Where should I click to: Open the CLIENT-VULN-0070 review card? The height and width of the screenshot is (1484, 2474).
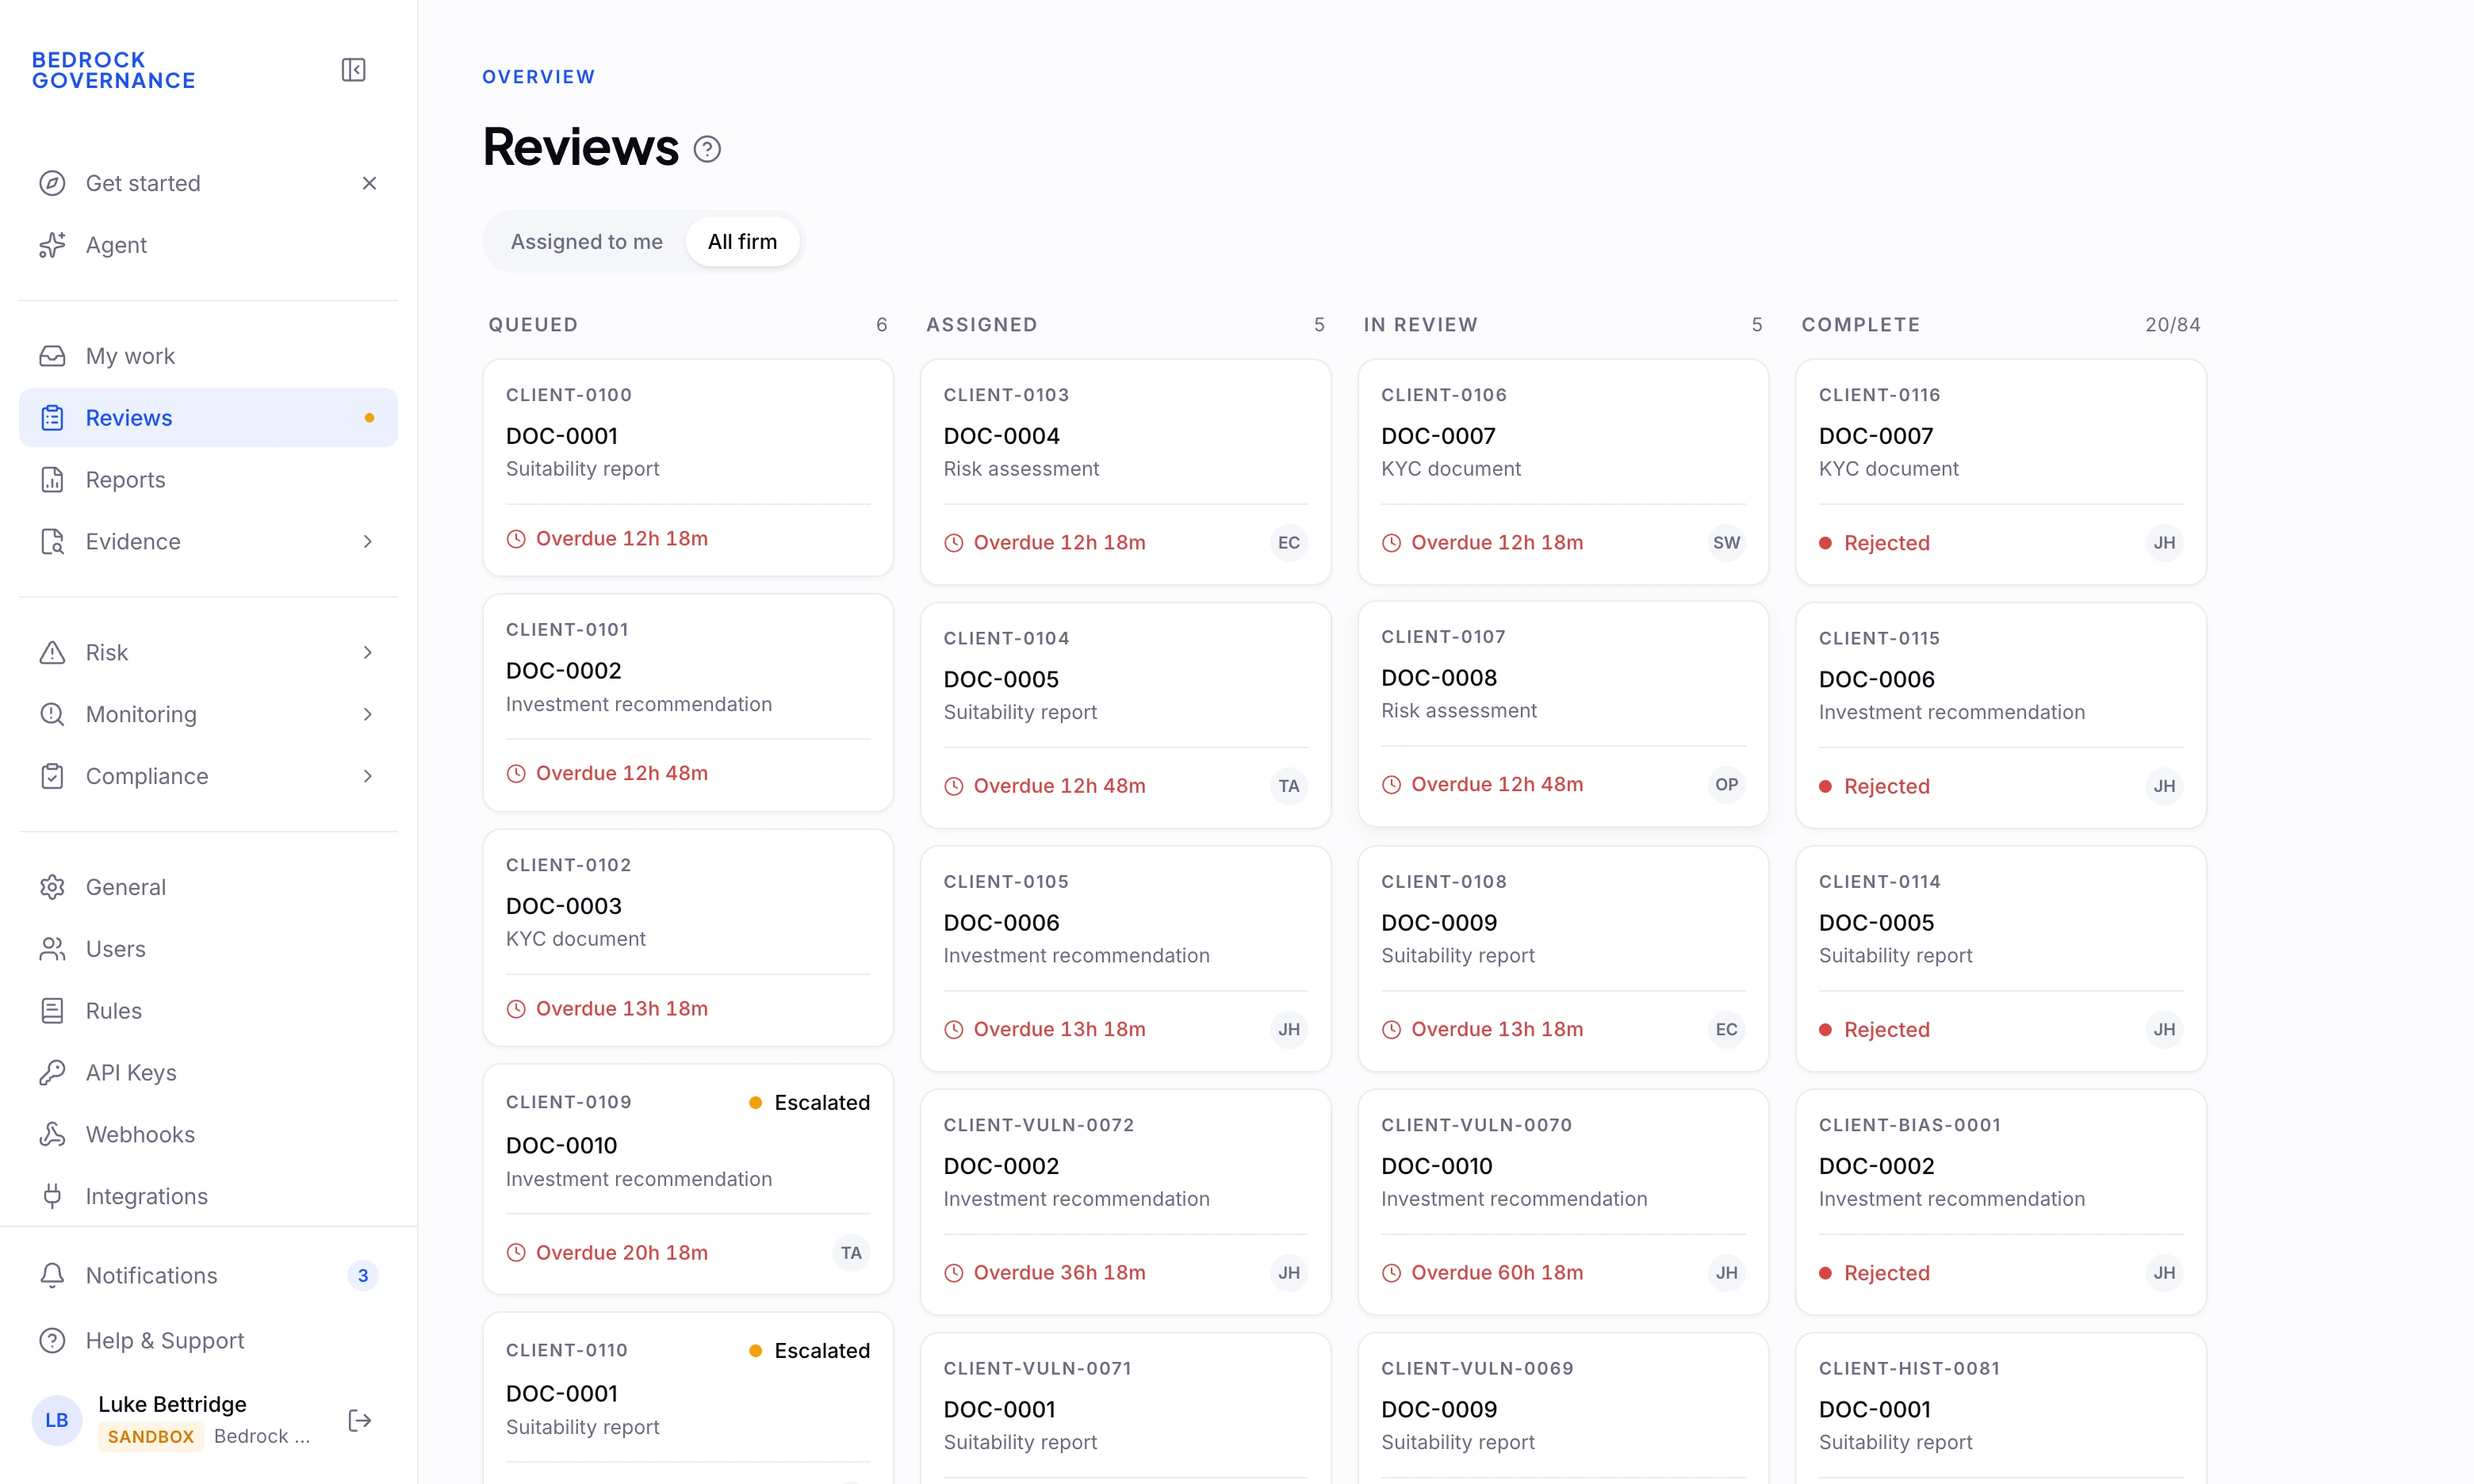(1563, 1202)
